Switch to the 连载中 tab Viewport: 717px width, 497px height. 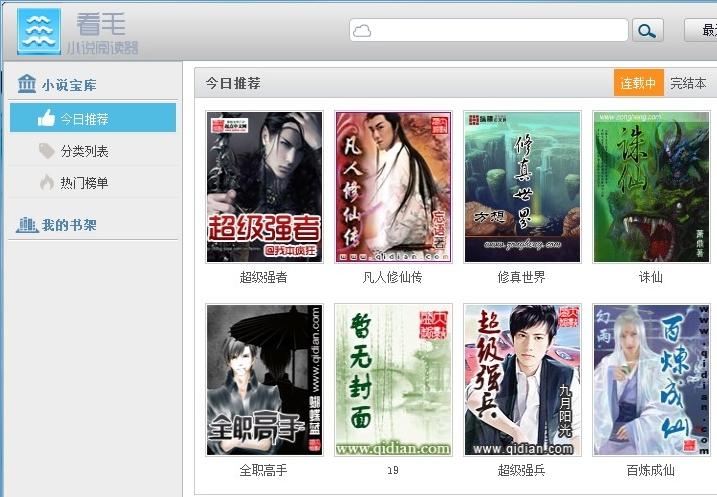pos(638,83)
